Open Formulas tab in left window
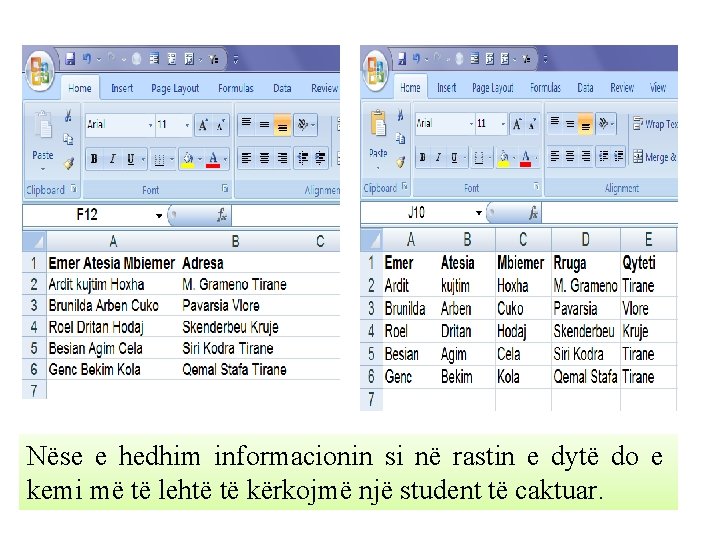The image size is (720, 540). [x=236, y=88]
